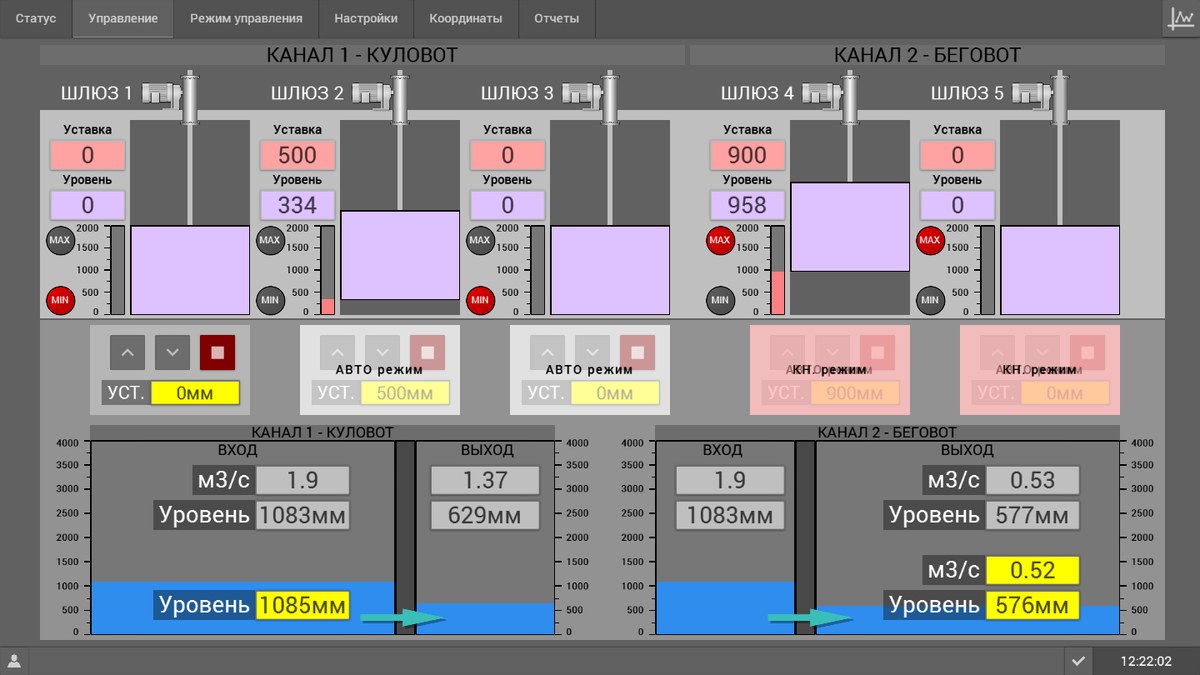Lower ШЛЮЗ 1 gate with the down arrow

coord(172,352)
